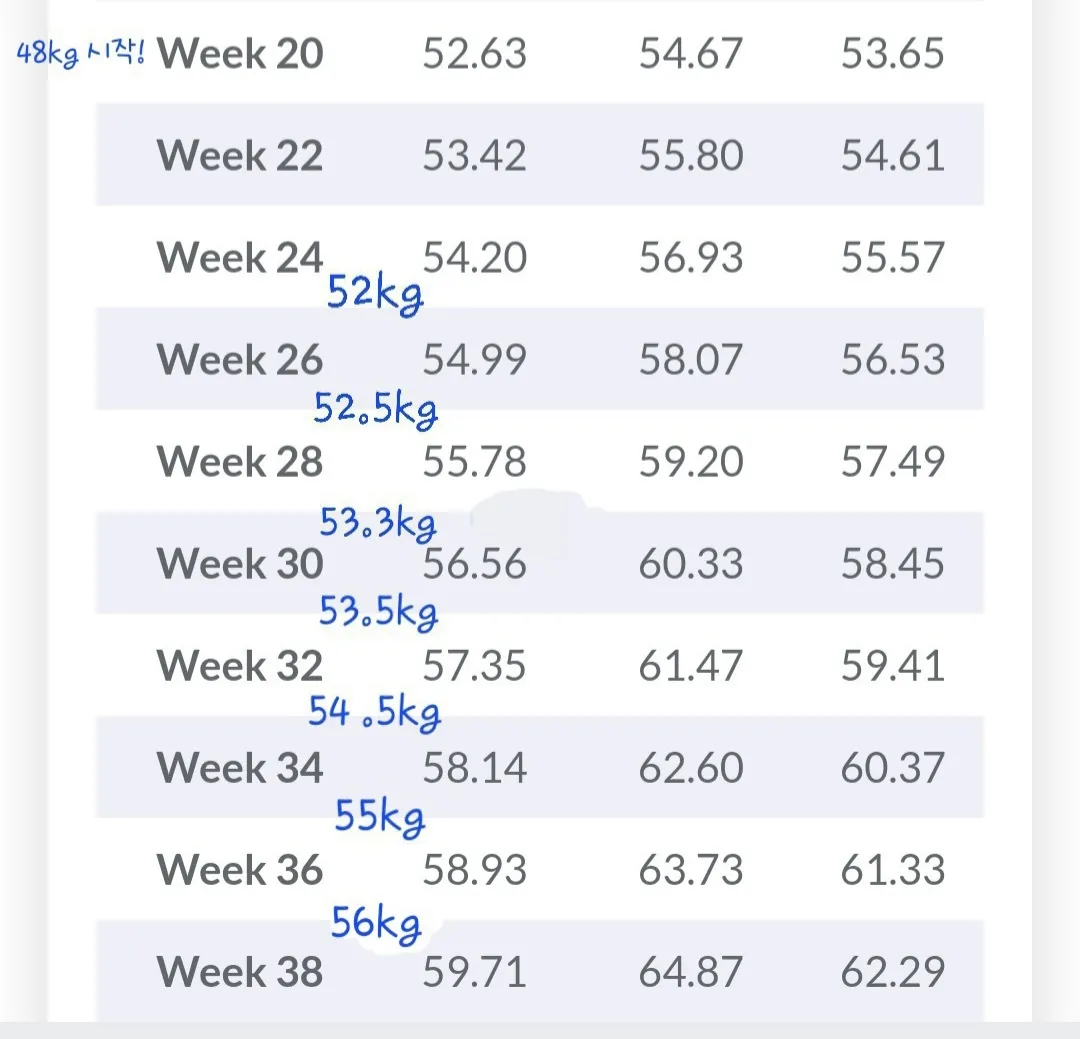Select the Week 32 label
The height and width of the screenshot is (1039, 1080).
(x=240, y=665)
